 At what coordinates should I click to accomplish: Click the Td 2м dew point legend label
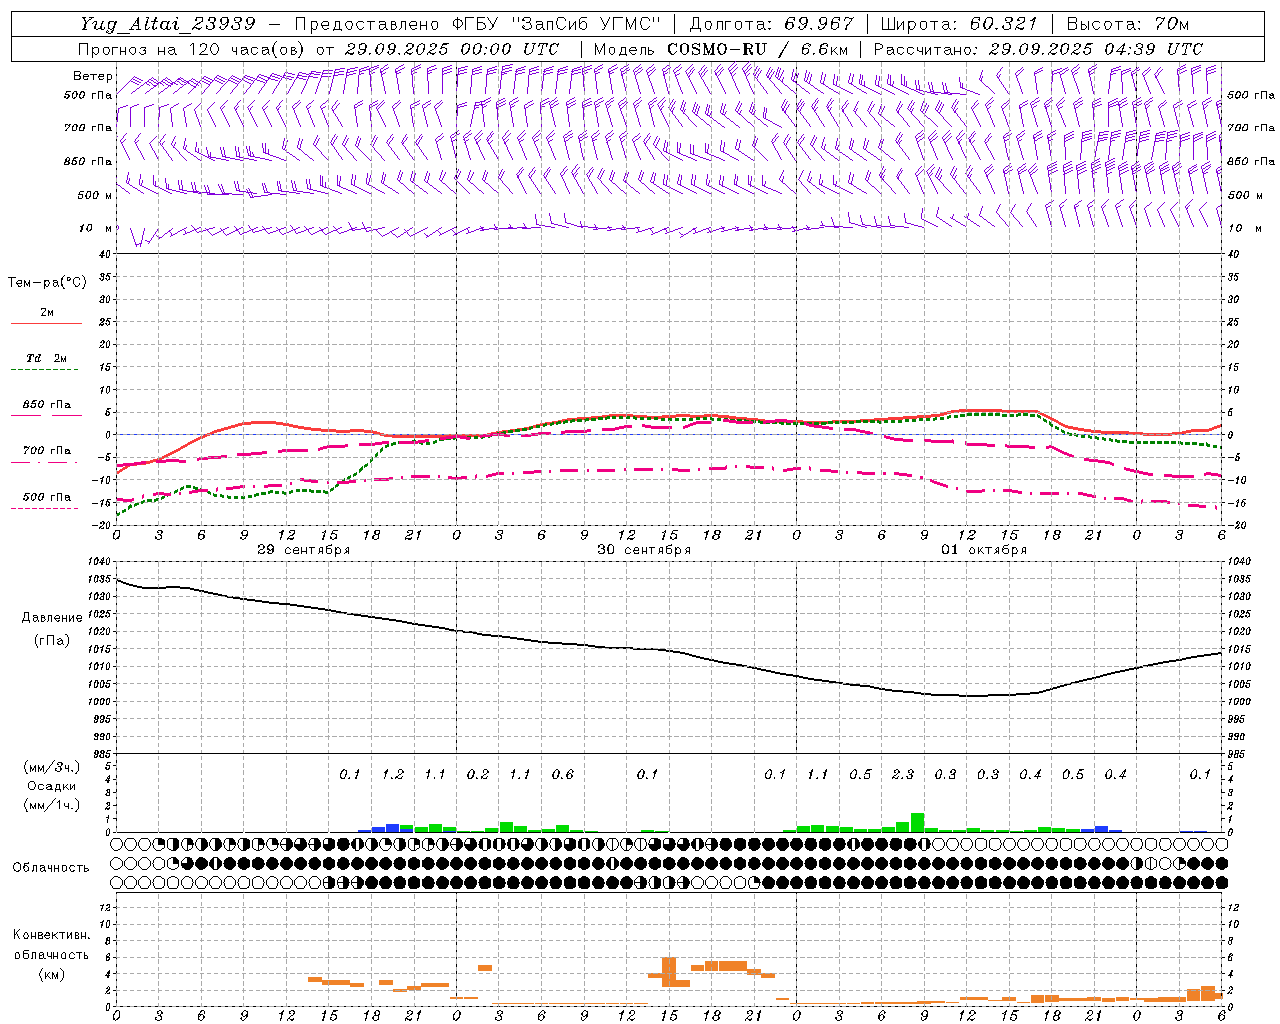click(x=47, y=358)
